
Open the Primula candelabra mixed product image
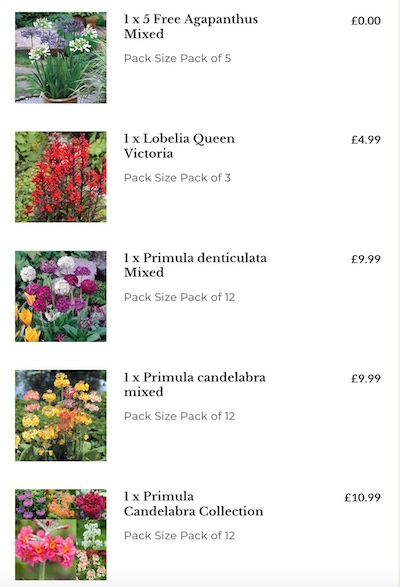coord(61,416)
